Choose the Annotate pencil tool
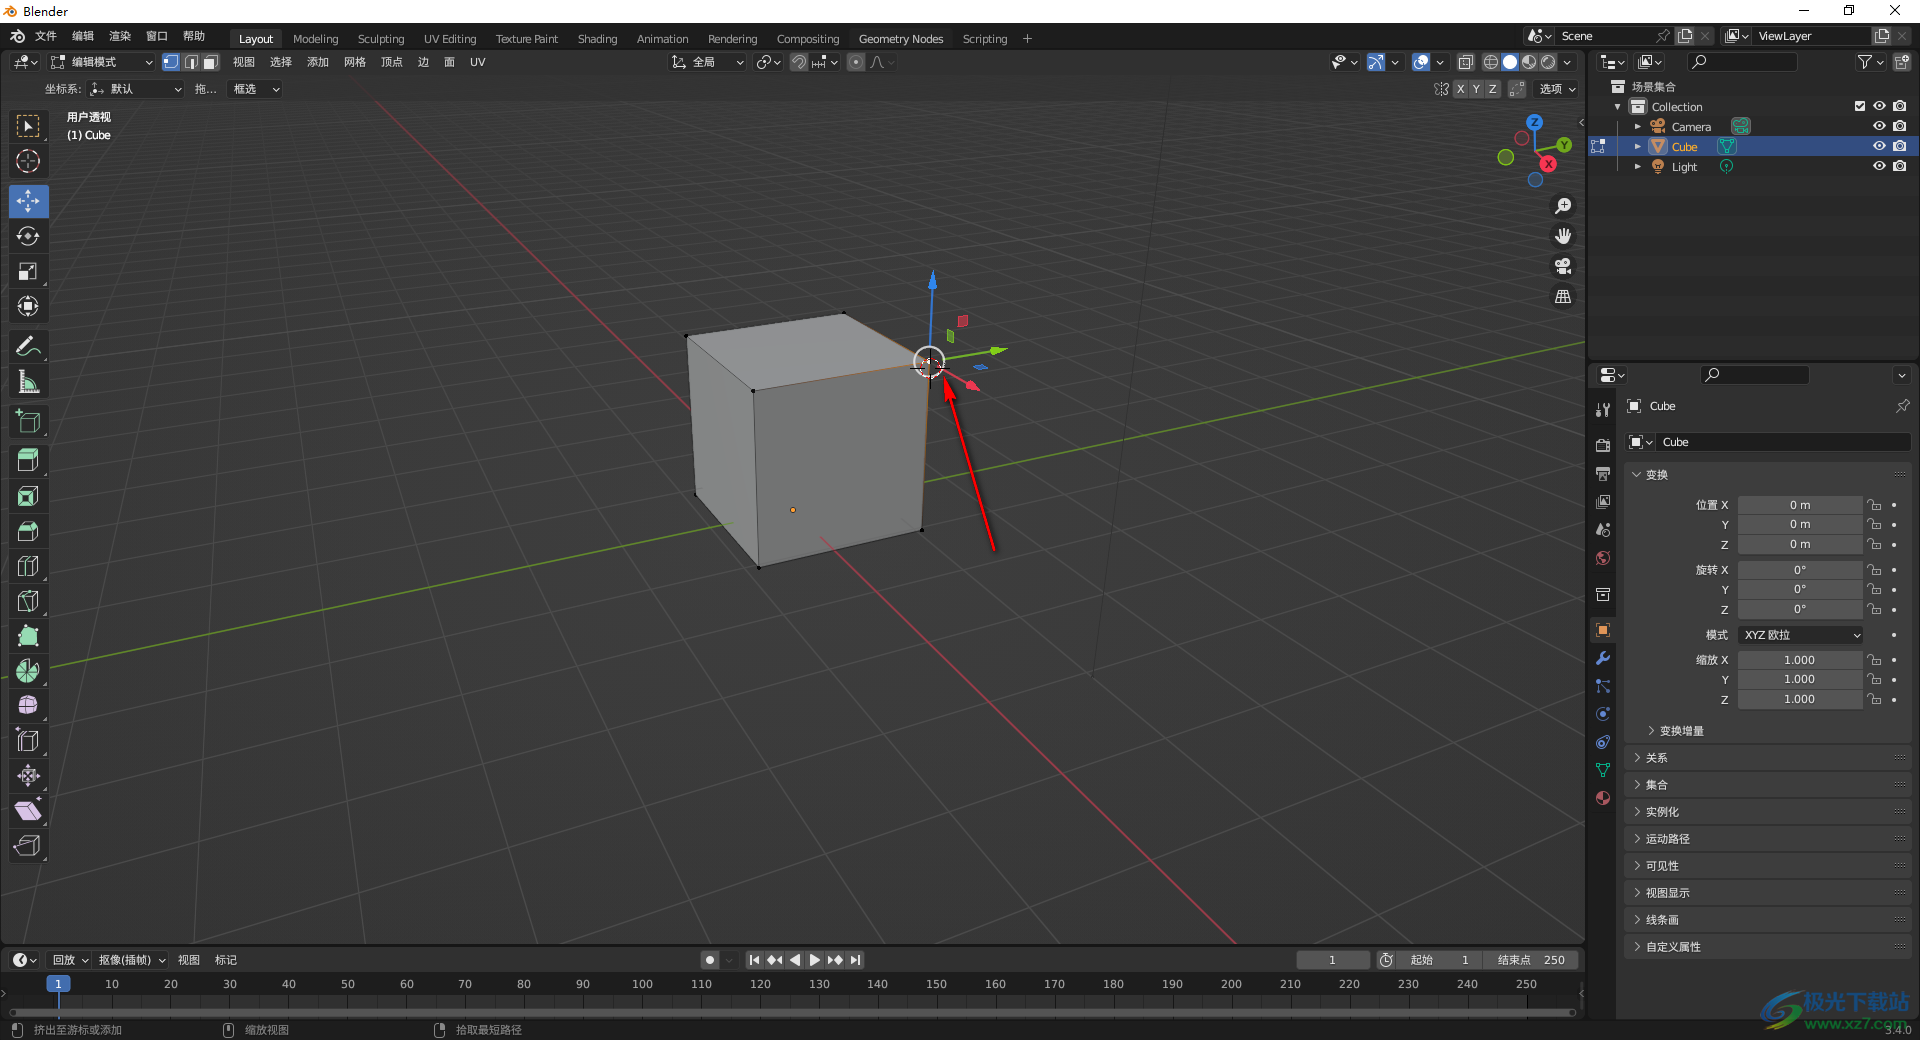This screenshot has width=1920, height=1040. click(28, 347)
